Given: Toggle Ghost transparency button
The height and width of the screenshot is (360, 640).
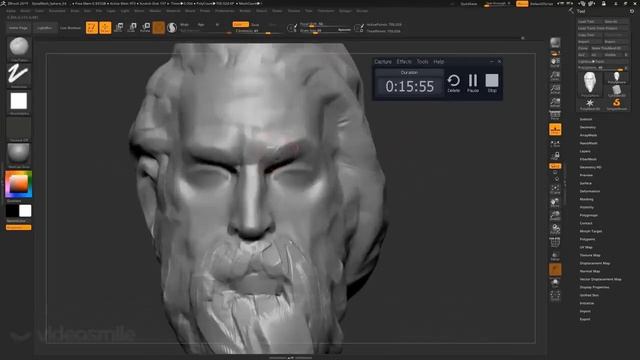Looking at the screenshot, I should (x=555, y=269).
